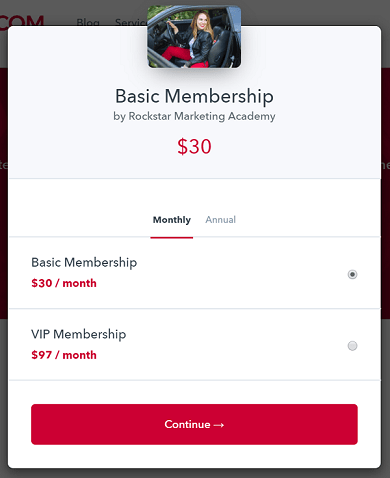
Task: Choose the VIP Membership radio button
Action: (x=352, y=346)
